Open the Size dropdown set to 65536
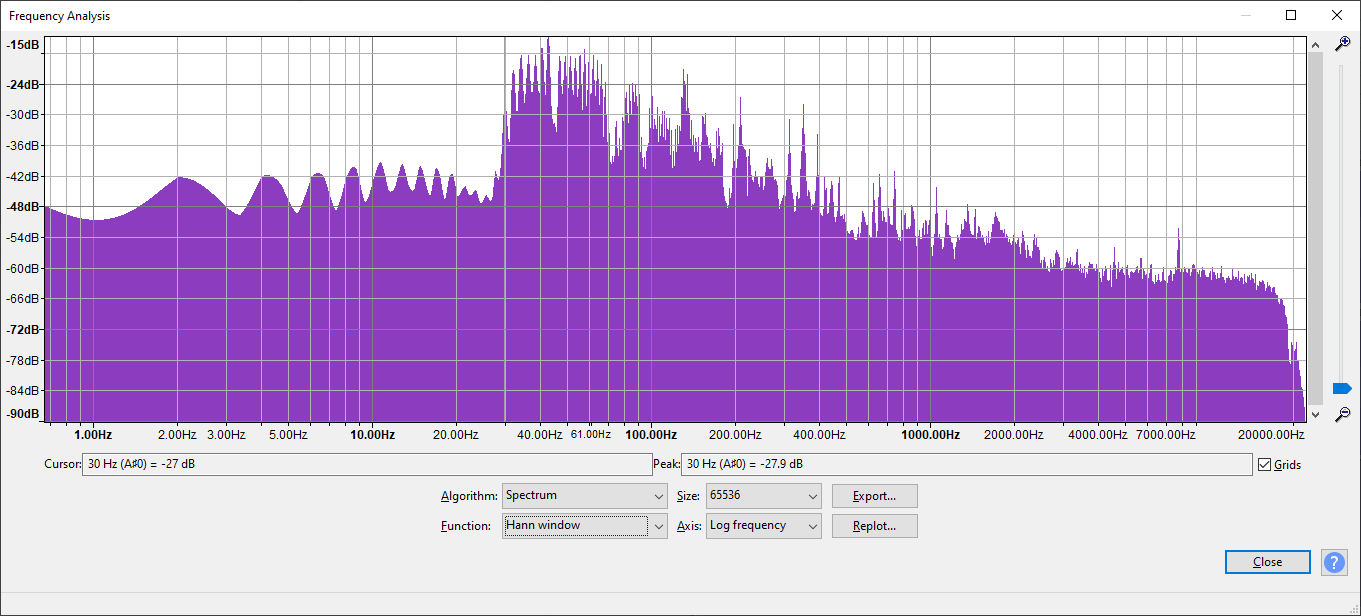Viewport: 1361px width, 616px height. 763,496
